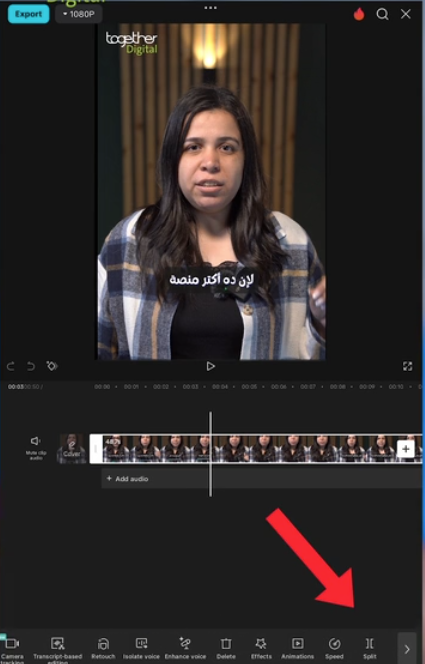Expand more tools with right chevron
The height and width of the screenshot is (664, 425).
tap(406, 649)
